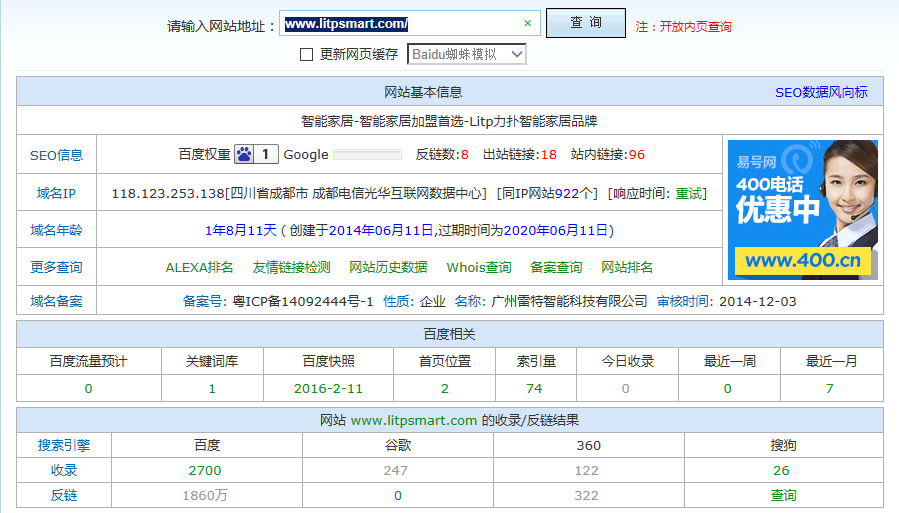The height and width of the screenshot is (513, 899).
Task: Click the 最近一月 value 7
Action: point(830,389)
